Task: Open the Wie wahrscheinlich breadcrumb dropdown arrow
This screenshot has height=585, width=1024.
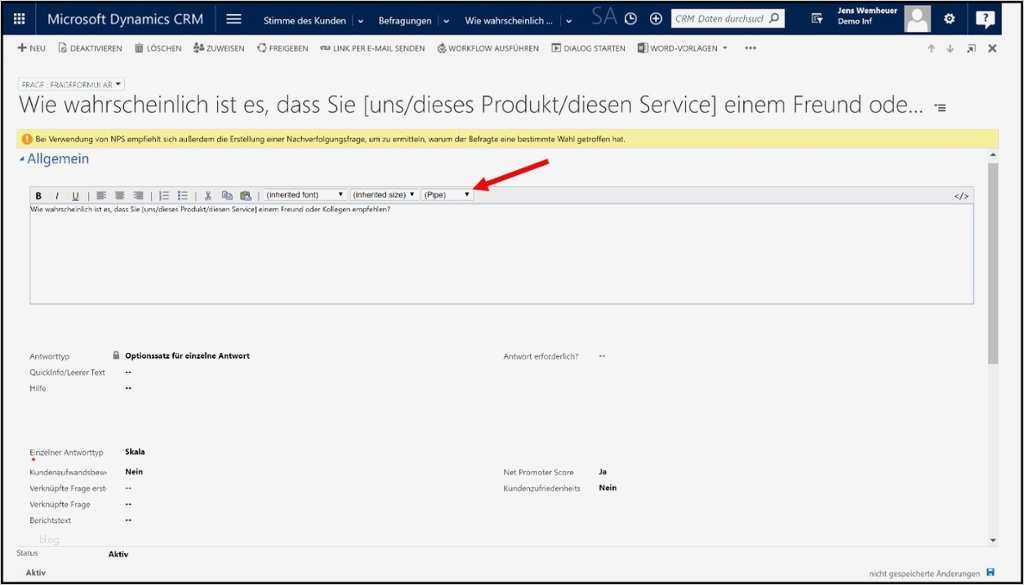Action: (x=569, y=21)
